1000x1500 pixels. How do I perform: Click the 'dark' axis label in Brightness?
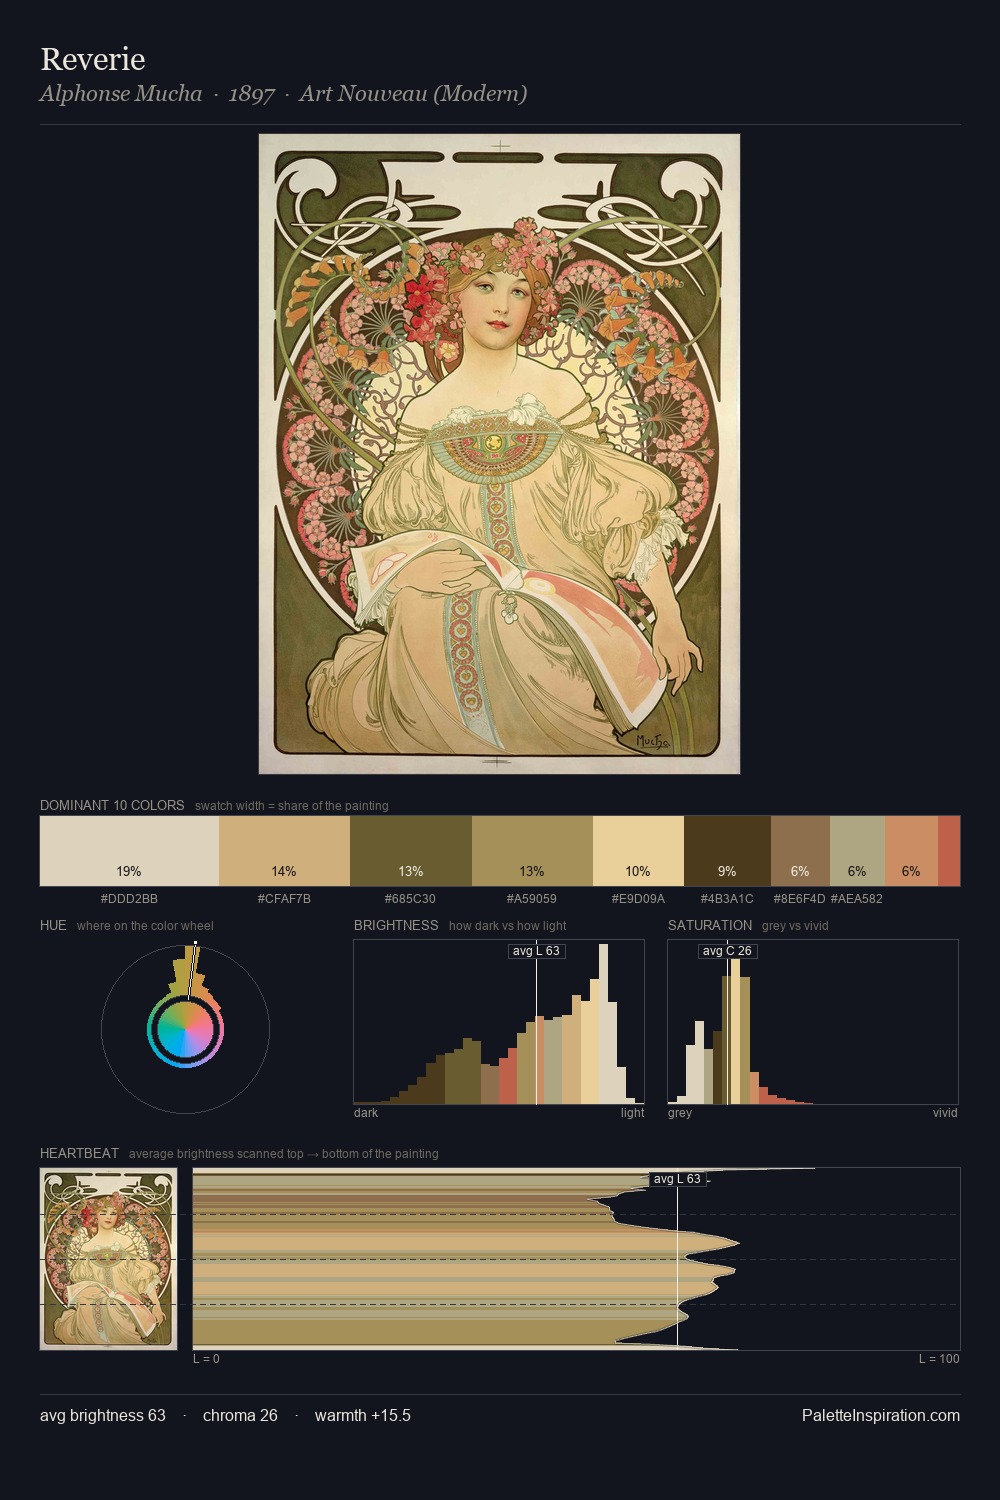click(366, 1112)
